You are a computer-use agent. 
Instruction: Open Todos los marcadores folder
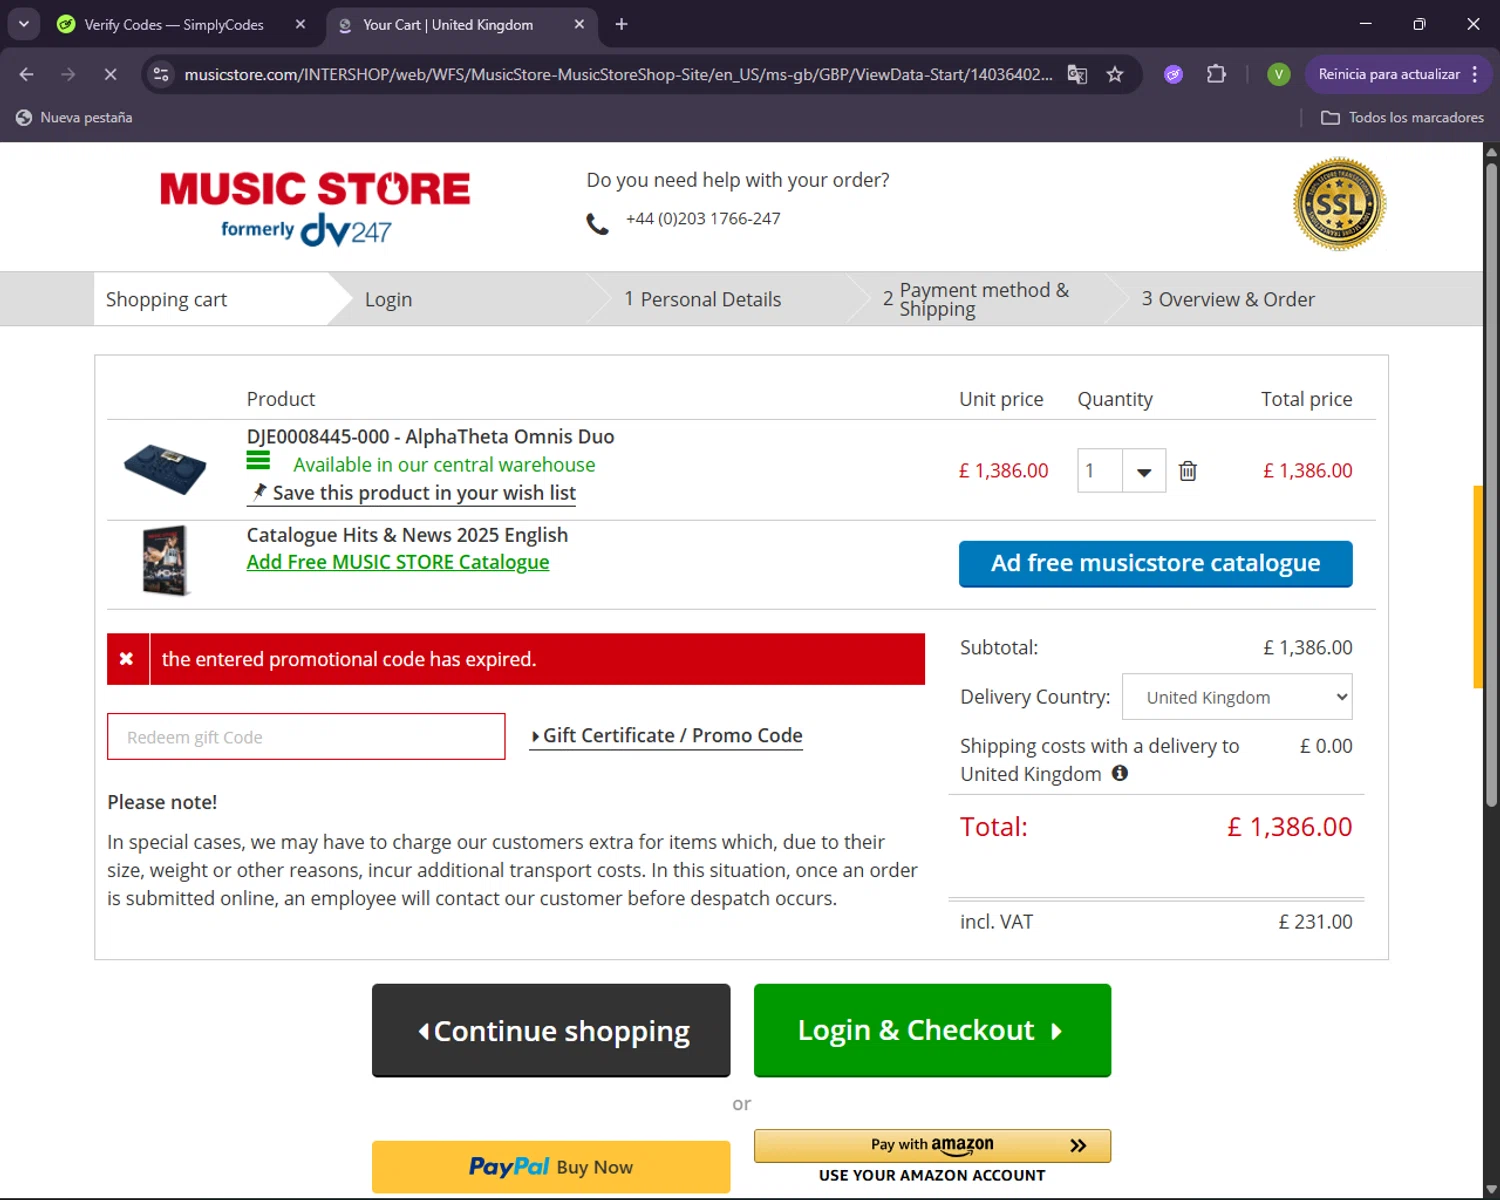click(1402, 117)
